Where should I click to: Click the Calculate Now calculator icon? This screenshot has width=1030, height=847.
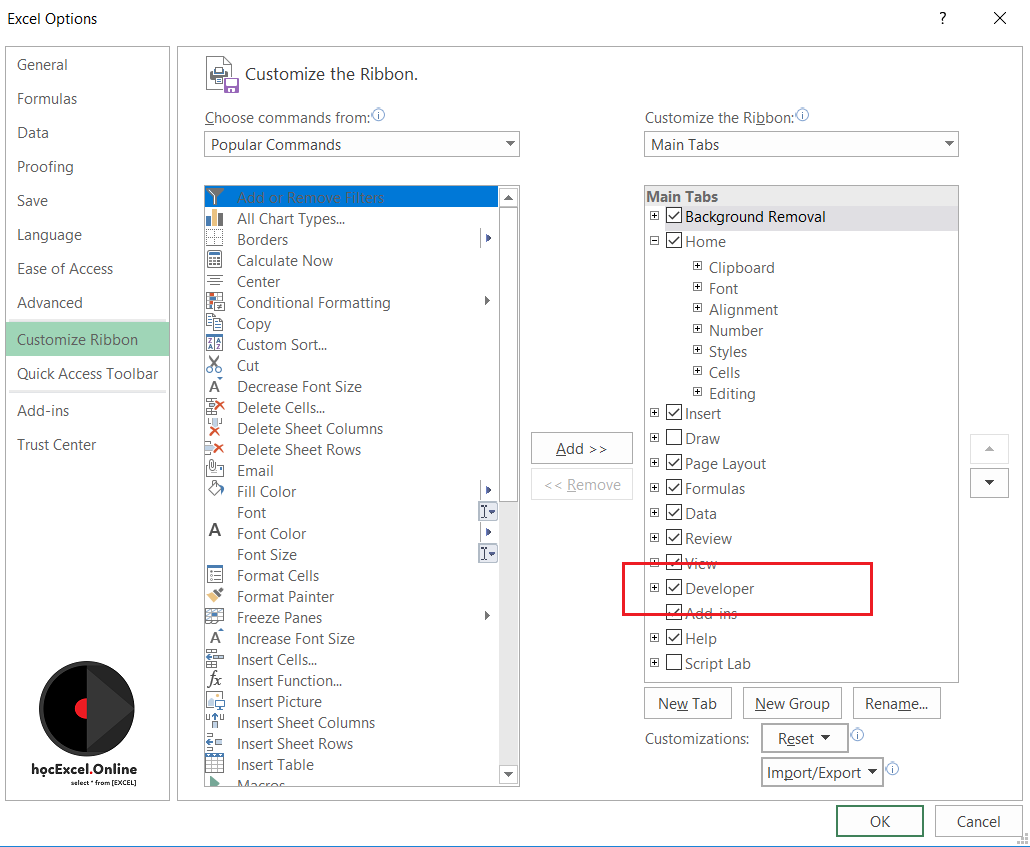215,260
